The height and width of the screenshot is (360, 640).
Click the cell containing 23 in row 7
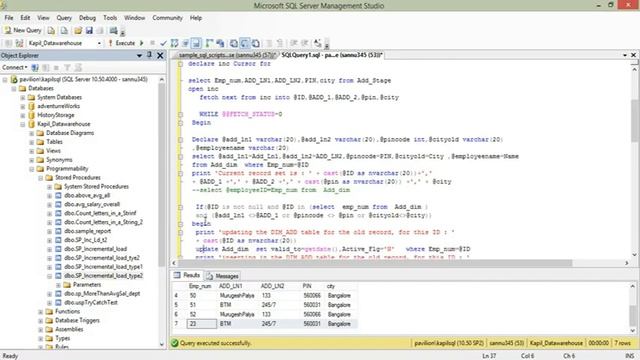[x=202, y=324]
